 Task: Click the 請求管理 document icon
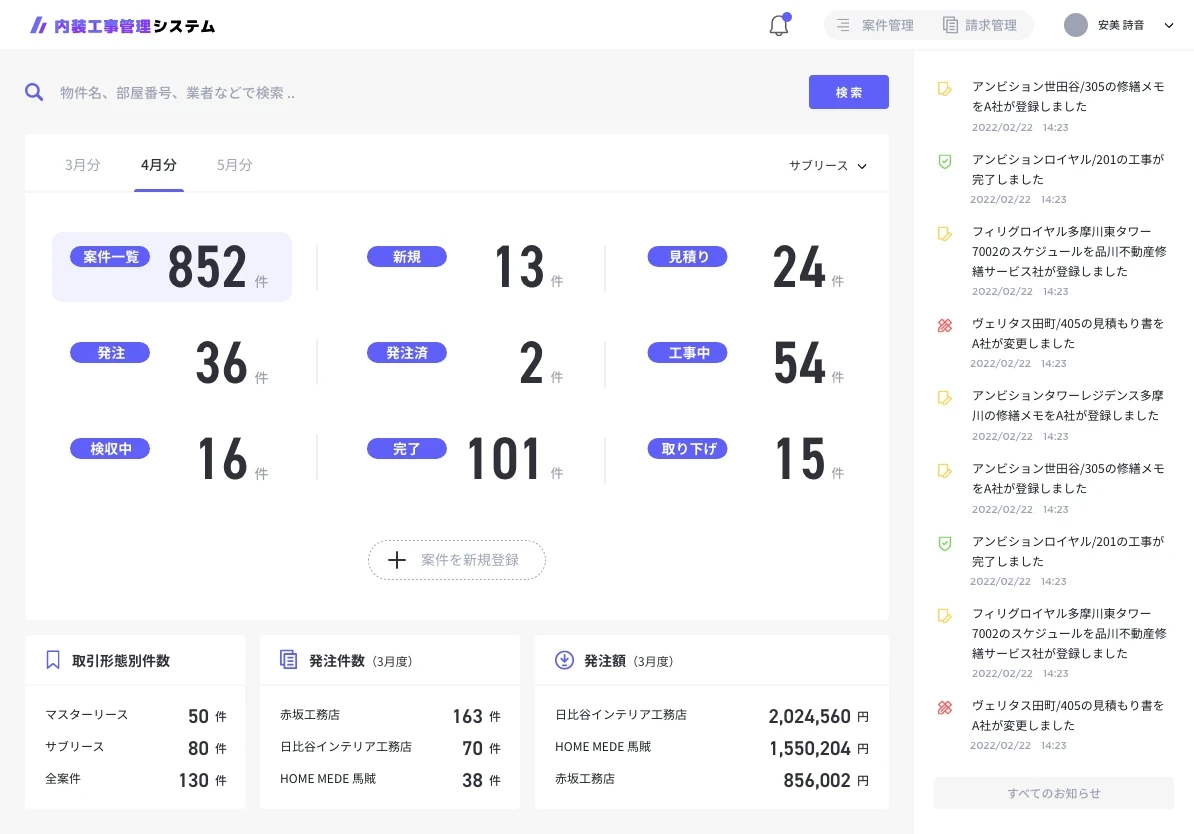pos(950,25)
